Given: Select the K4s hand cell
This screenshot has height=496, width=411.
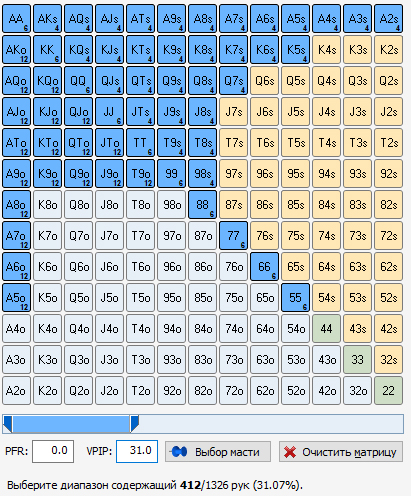Looking at the screenshot, I should [326, 50].
